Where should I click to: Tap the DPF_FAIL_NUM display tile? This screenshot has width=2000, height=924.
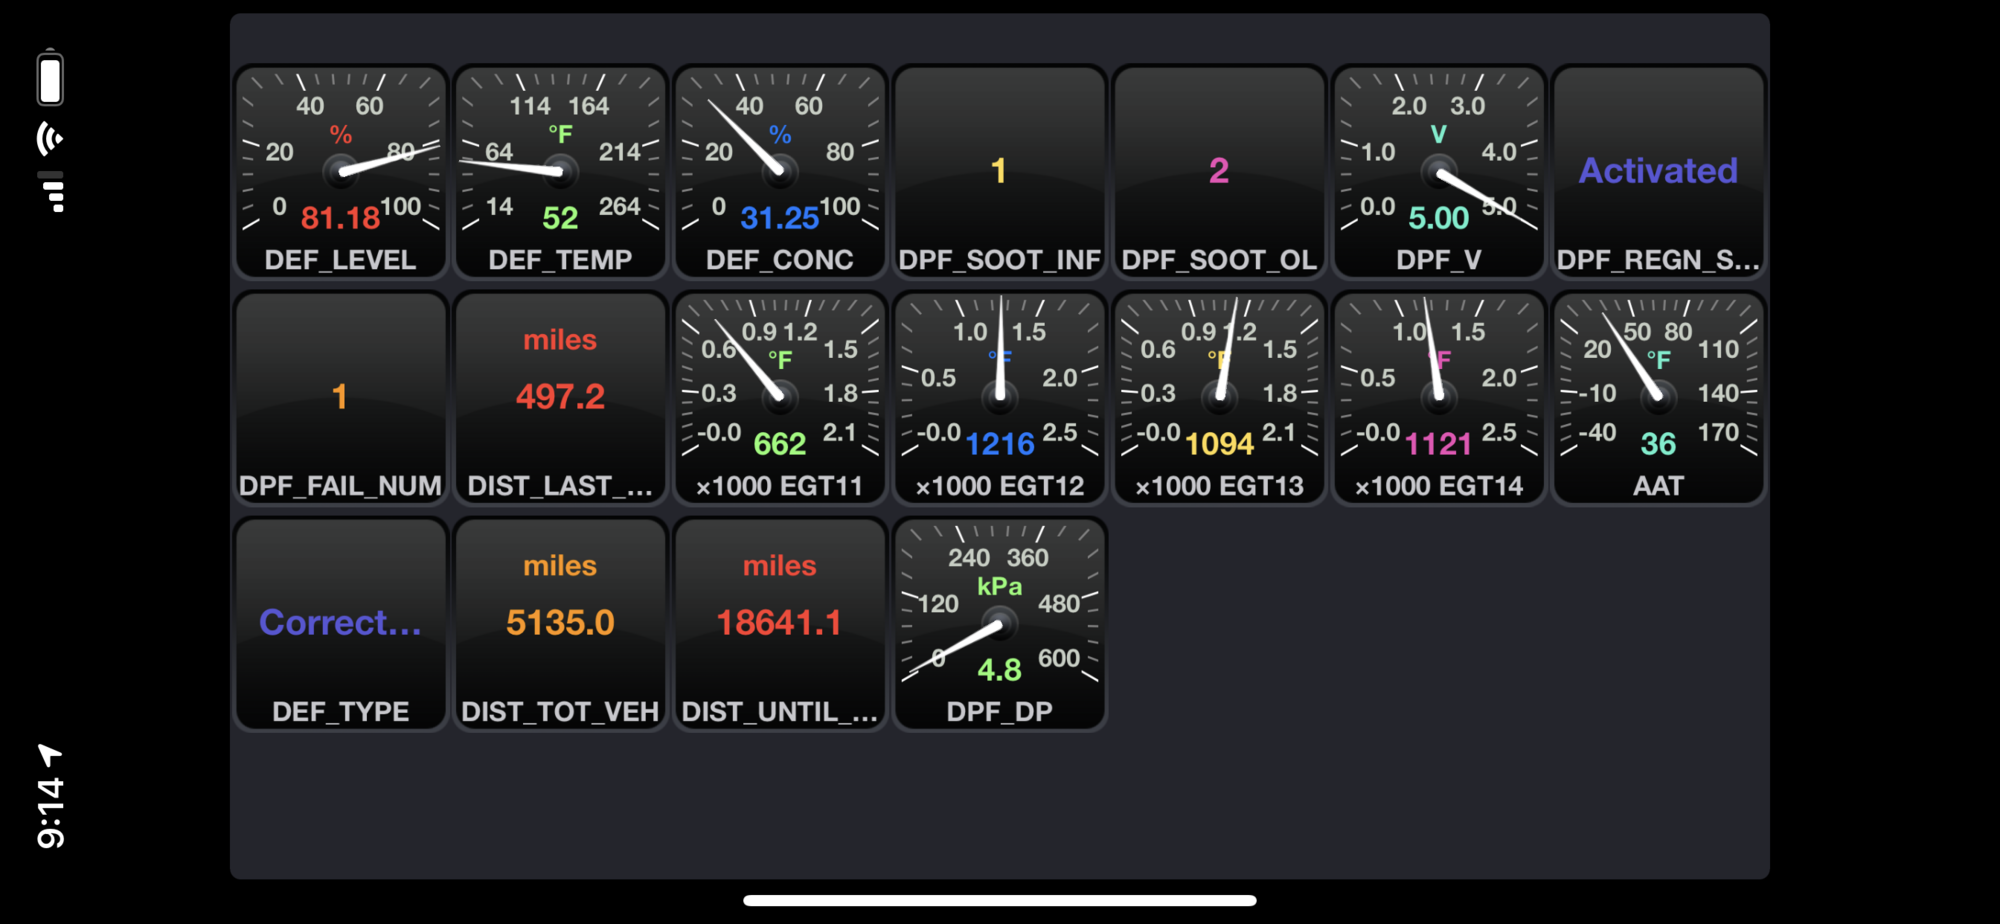[339, 397]
